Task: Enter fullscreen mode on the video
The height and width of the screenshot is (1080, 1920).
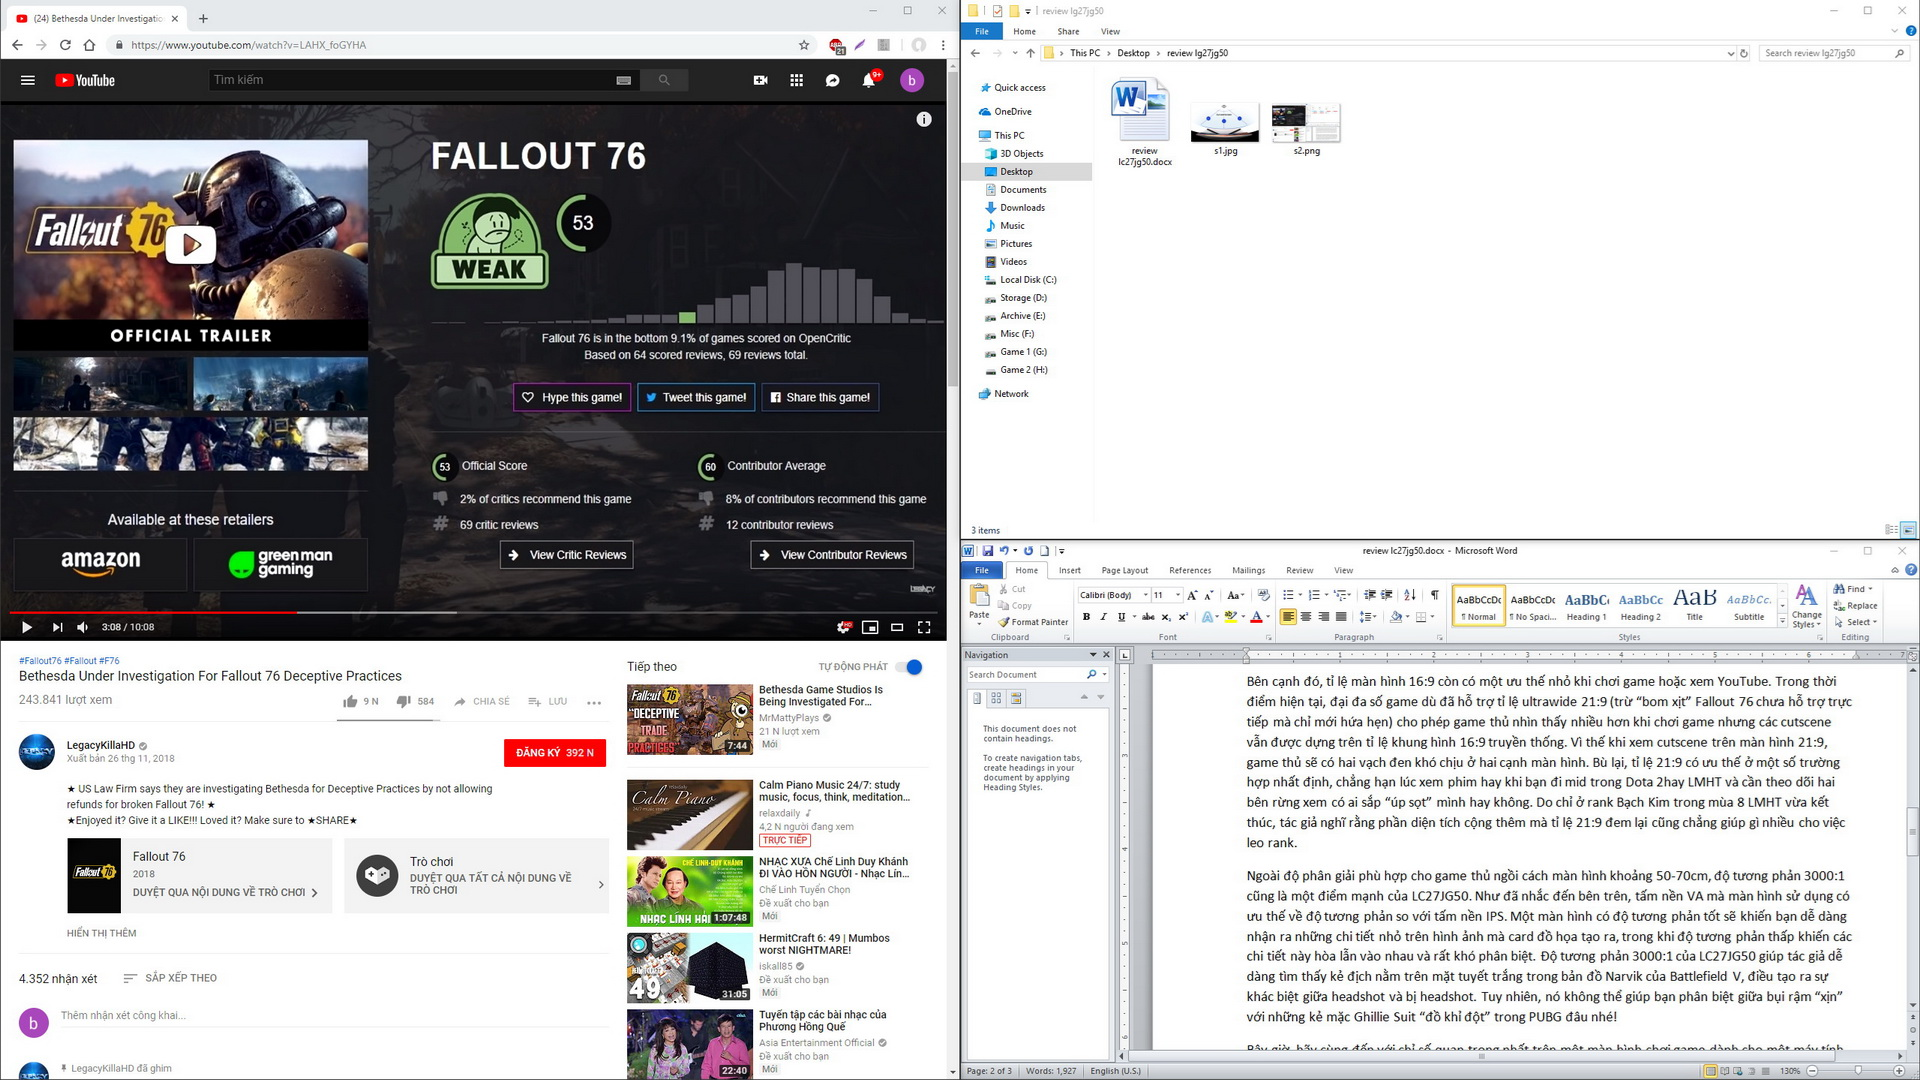Action: pyautogui.click(x=924, y=627)
